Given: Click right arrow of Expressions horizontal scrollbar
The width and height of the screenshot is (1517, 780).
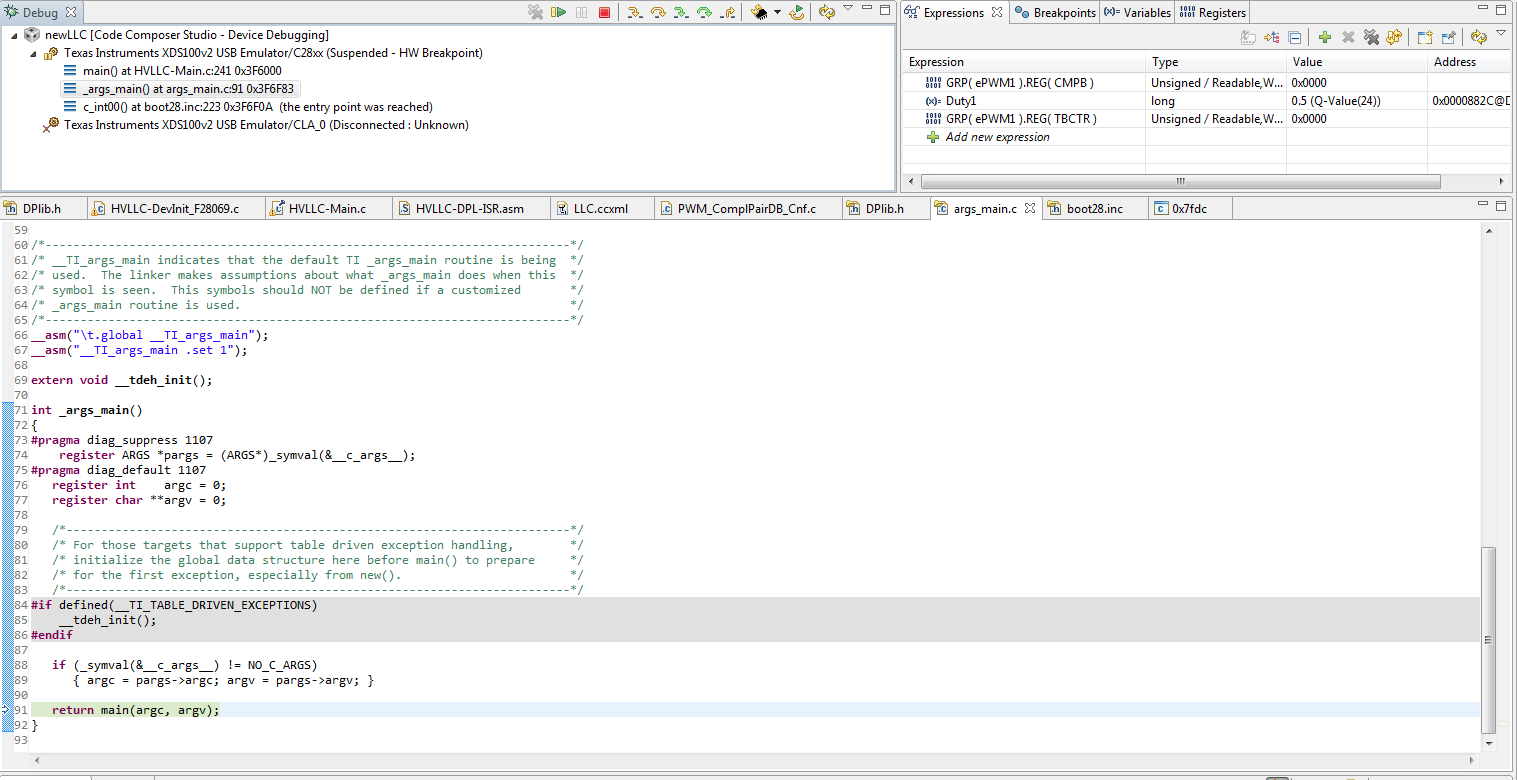Looking at the screenshot, I should pyautogui.click(x=1502, y=182).
